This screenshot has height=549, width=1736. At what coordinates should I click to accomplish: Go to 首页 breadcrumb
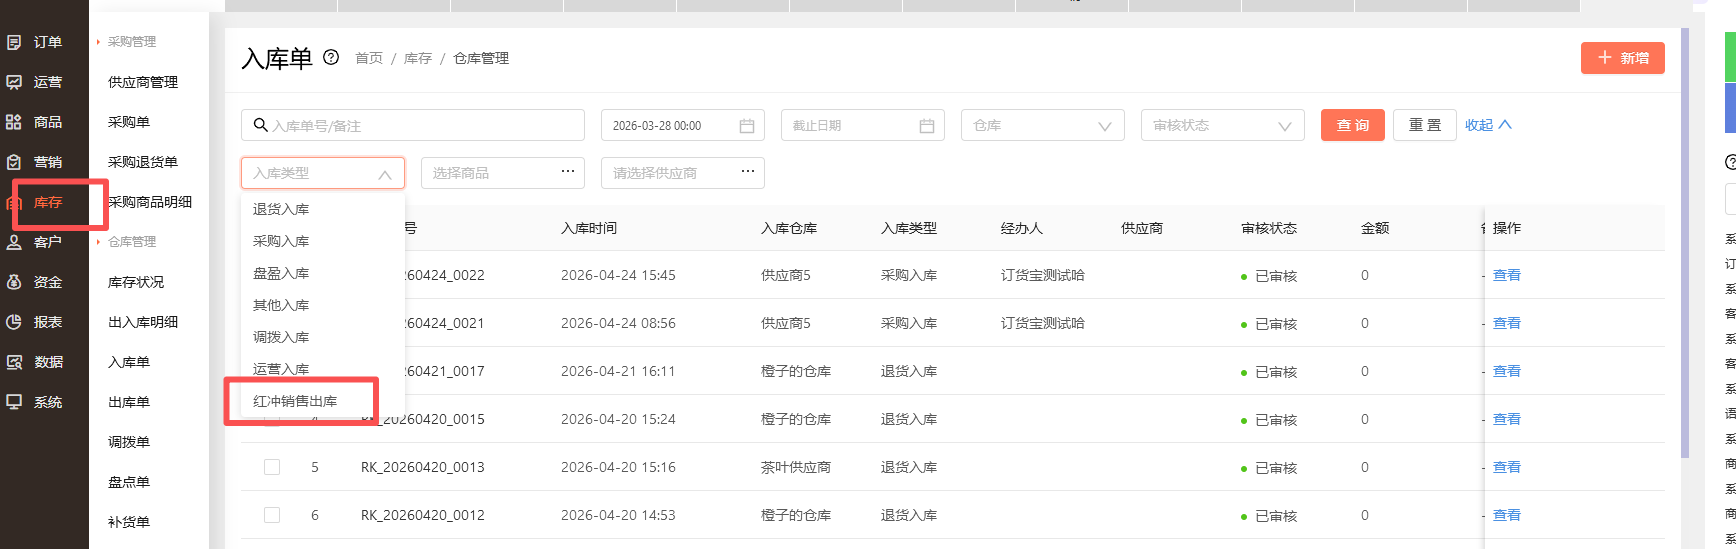369,58
